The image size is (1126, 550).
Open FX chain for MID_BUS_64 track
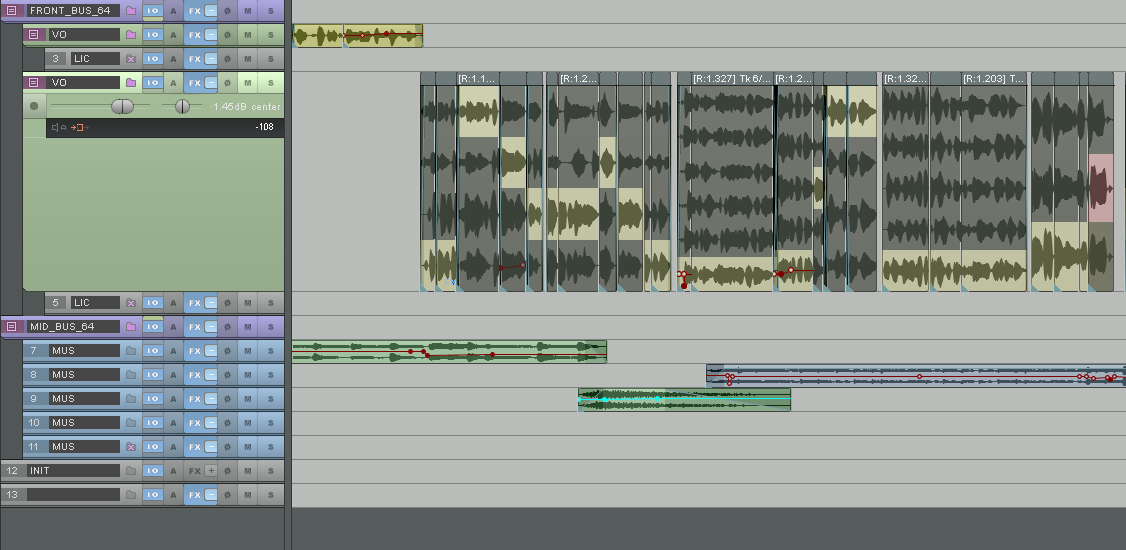pyautogui.click(x=194, y=327)
